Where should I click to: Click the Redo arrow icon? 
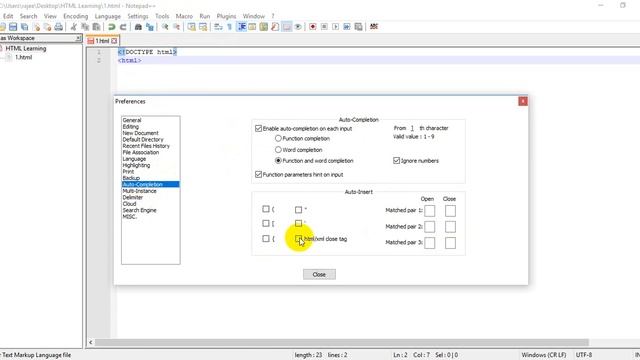pyautogui.click(x=123, y=27)
